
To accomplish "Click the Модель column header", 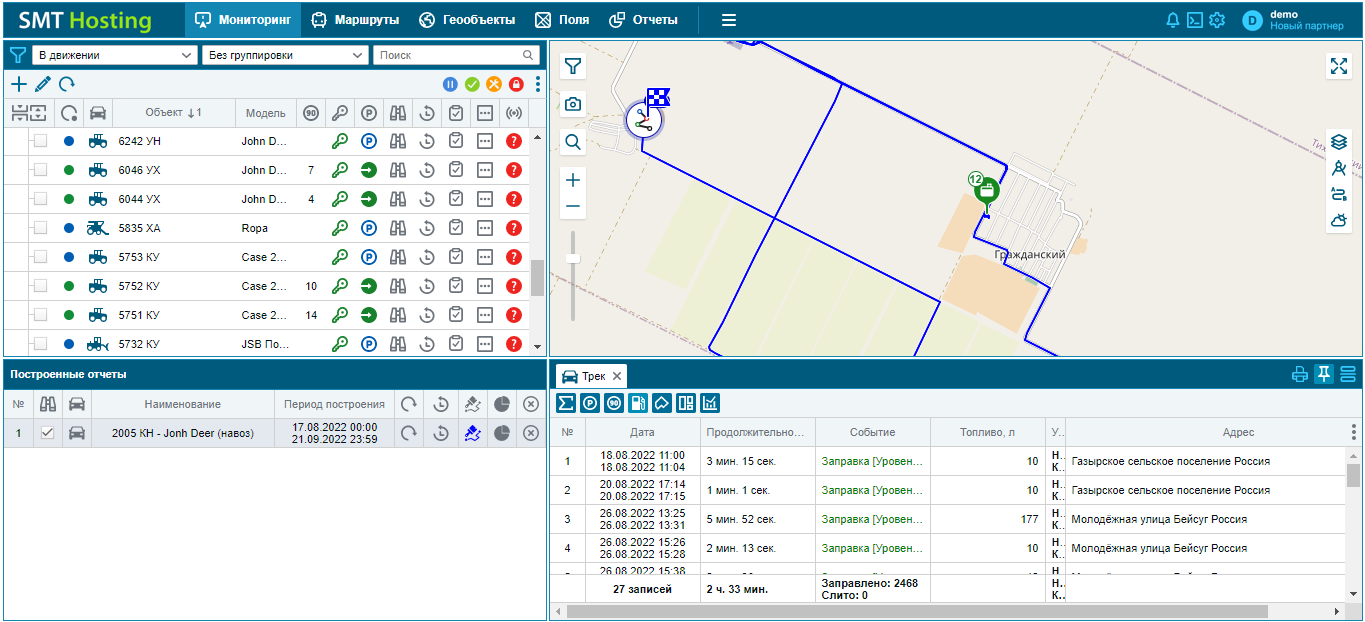I will tap(265, 113).
